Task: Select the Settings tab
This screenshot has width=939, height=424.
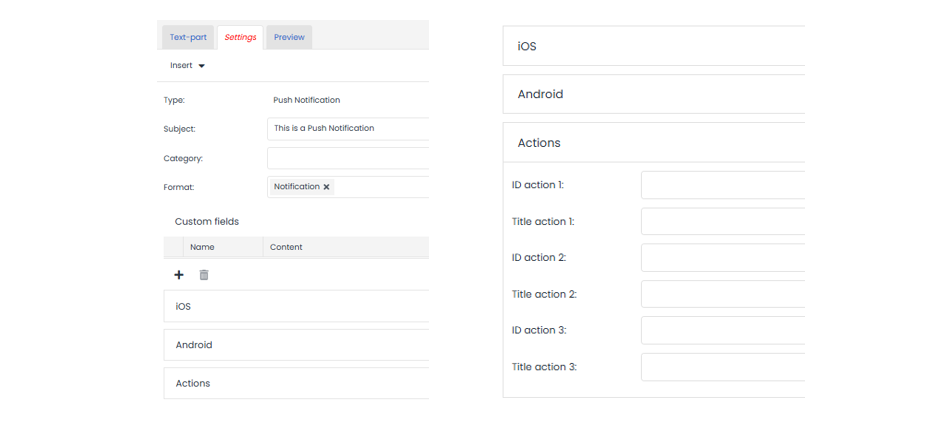Action: (240, 38)
